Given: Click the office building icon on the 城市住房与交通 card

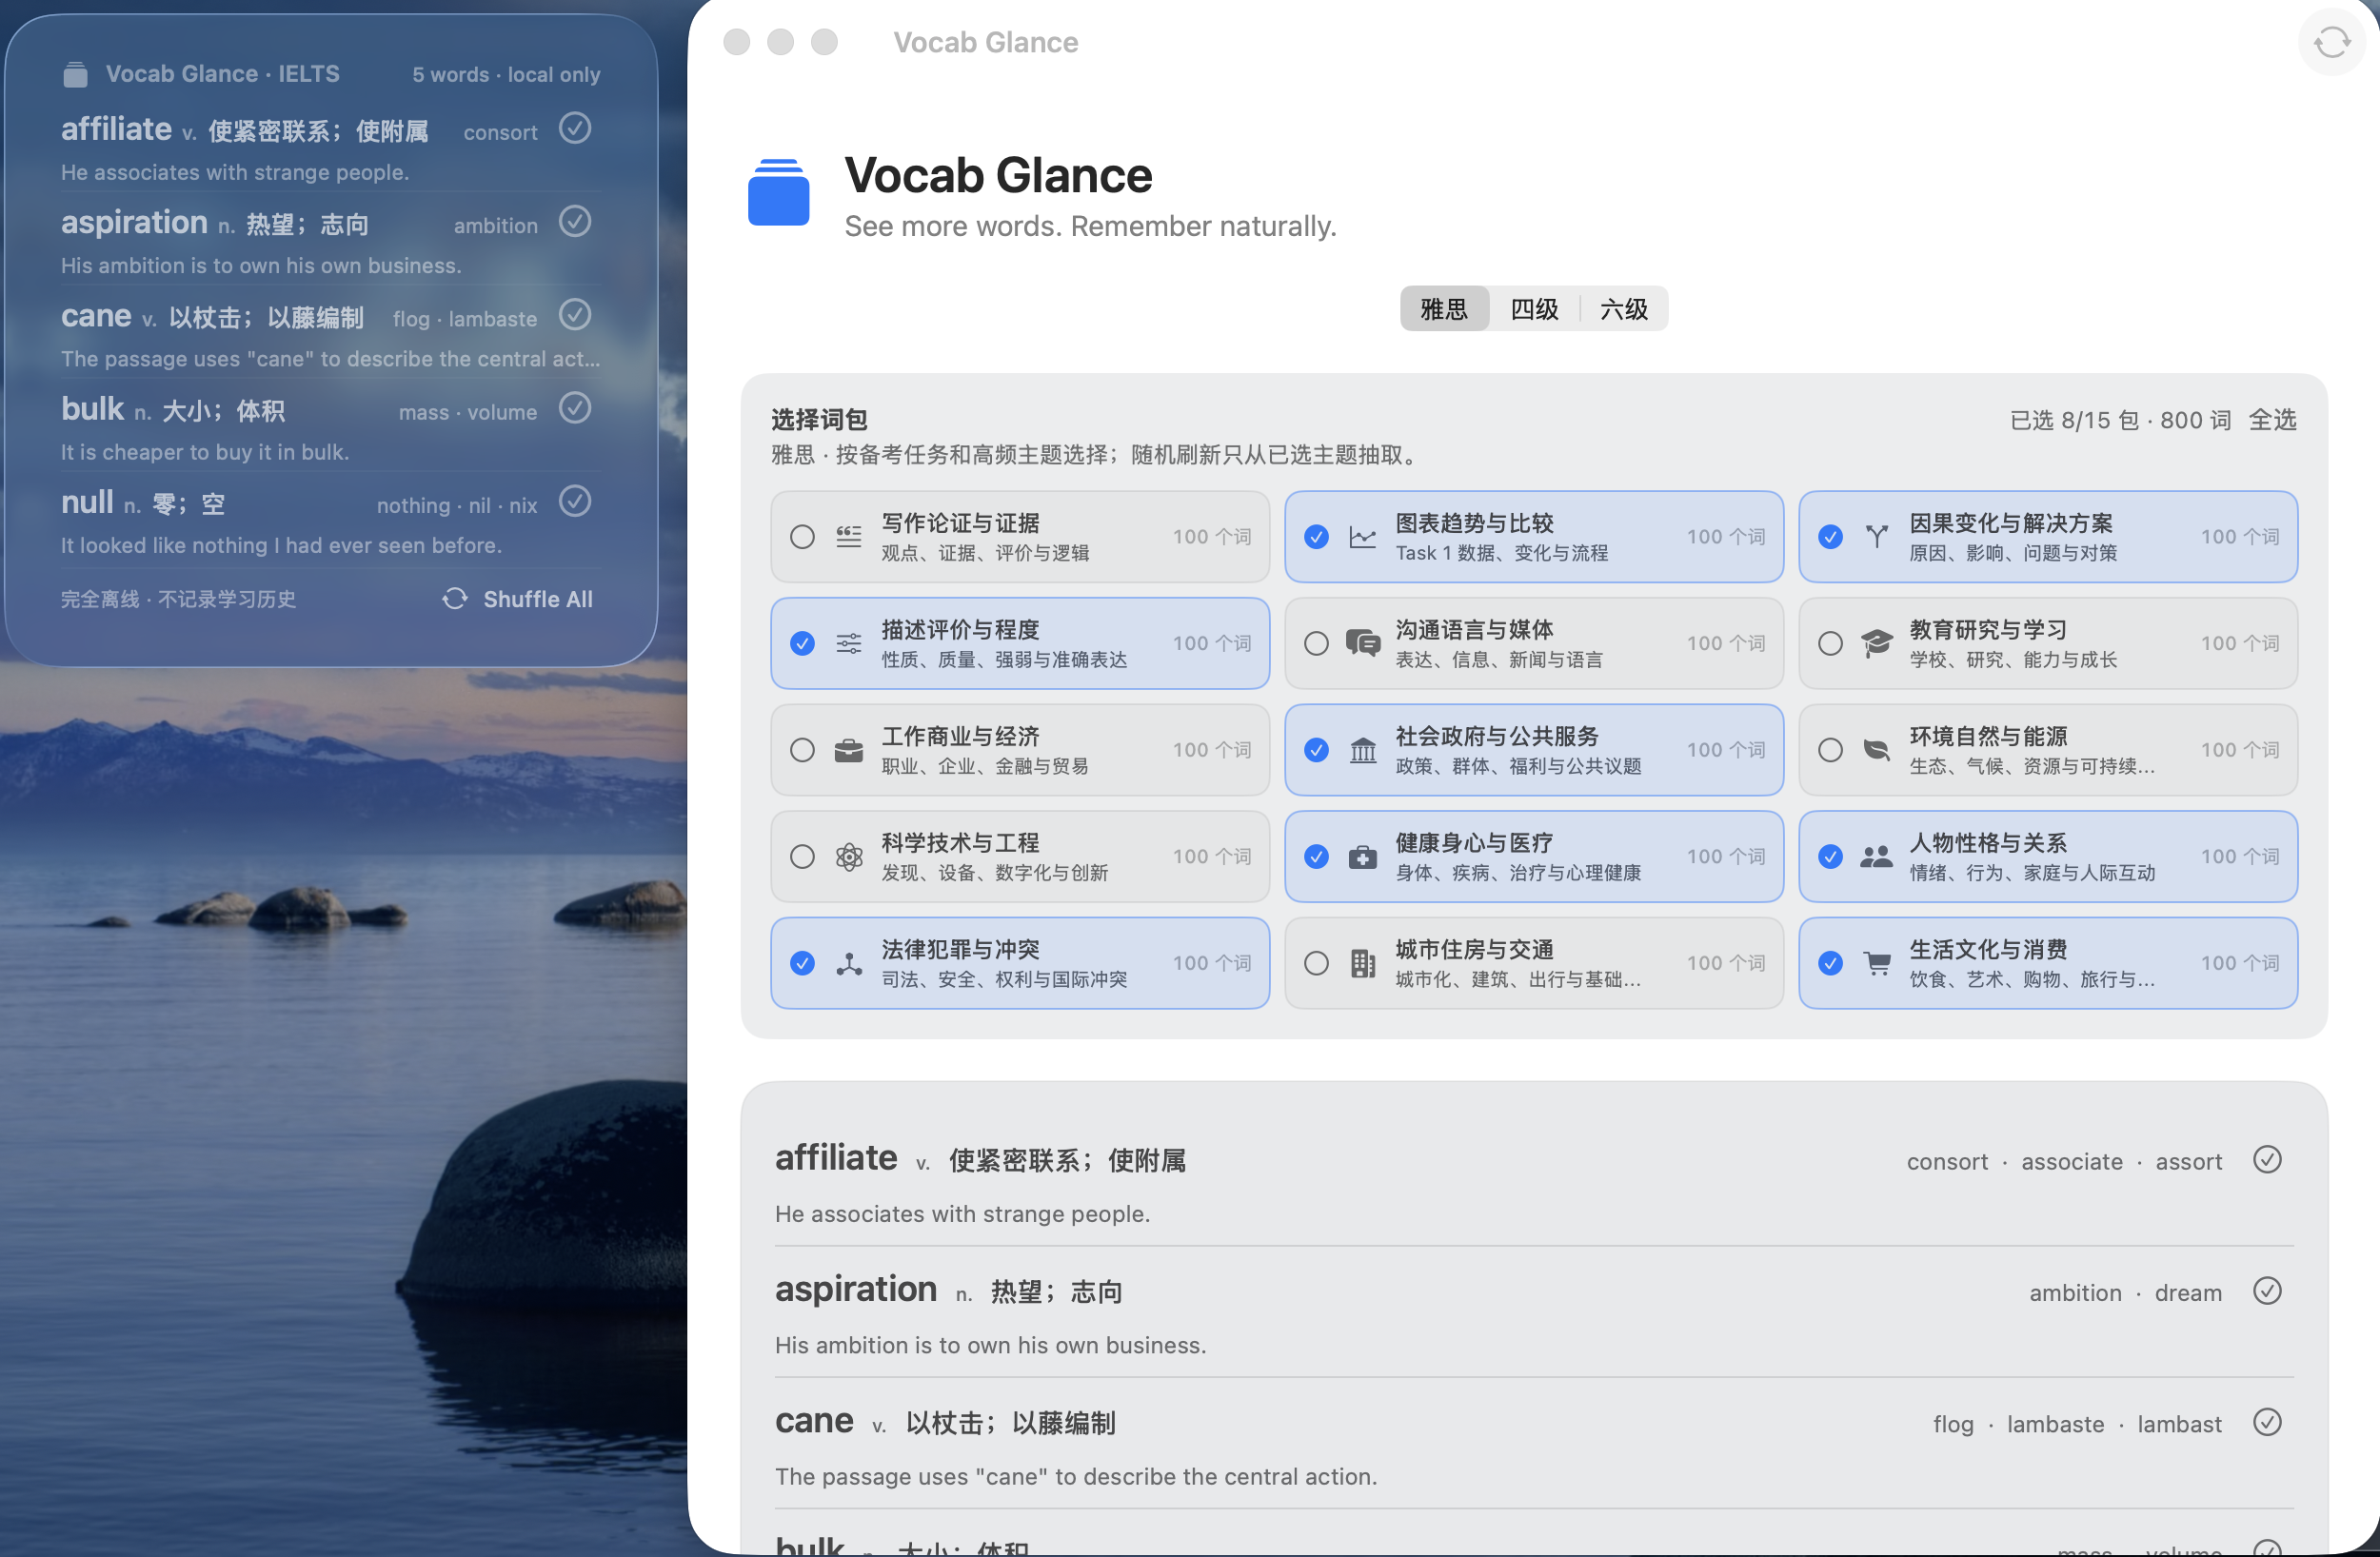Looking at the screenshot, I should point(1362,963).
